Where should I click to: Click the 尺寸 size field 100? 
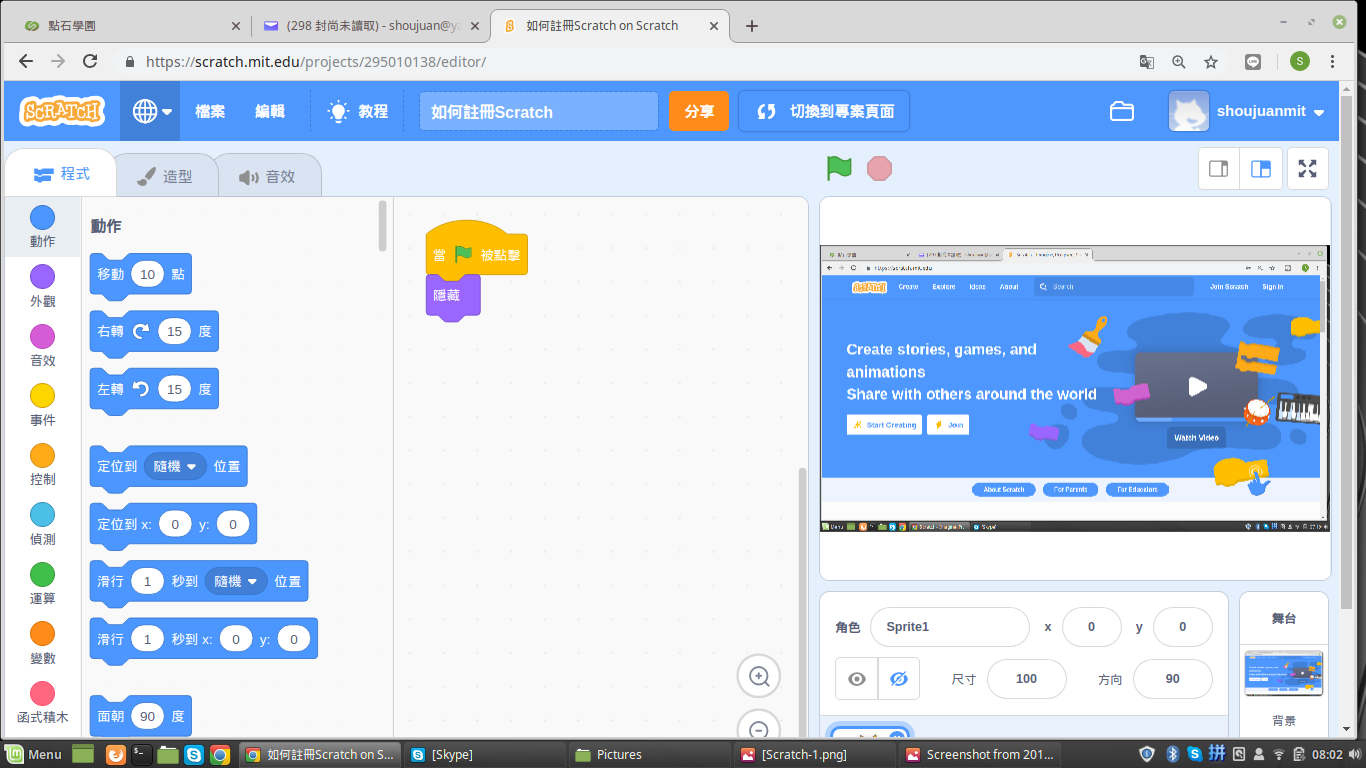(1026, 679)
